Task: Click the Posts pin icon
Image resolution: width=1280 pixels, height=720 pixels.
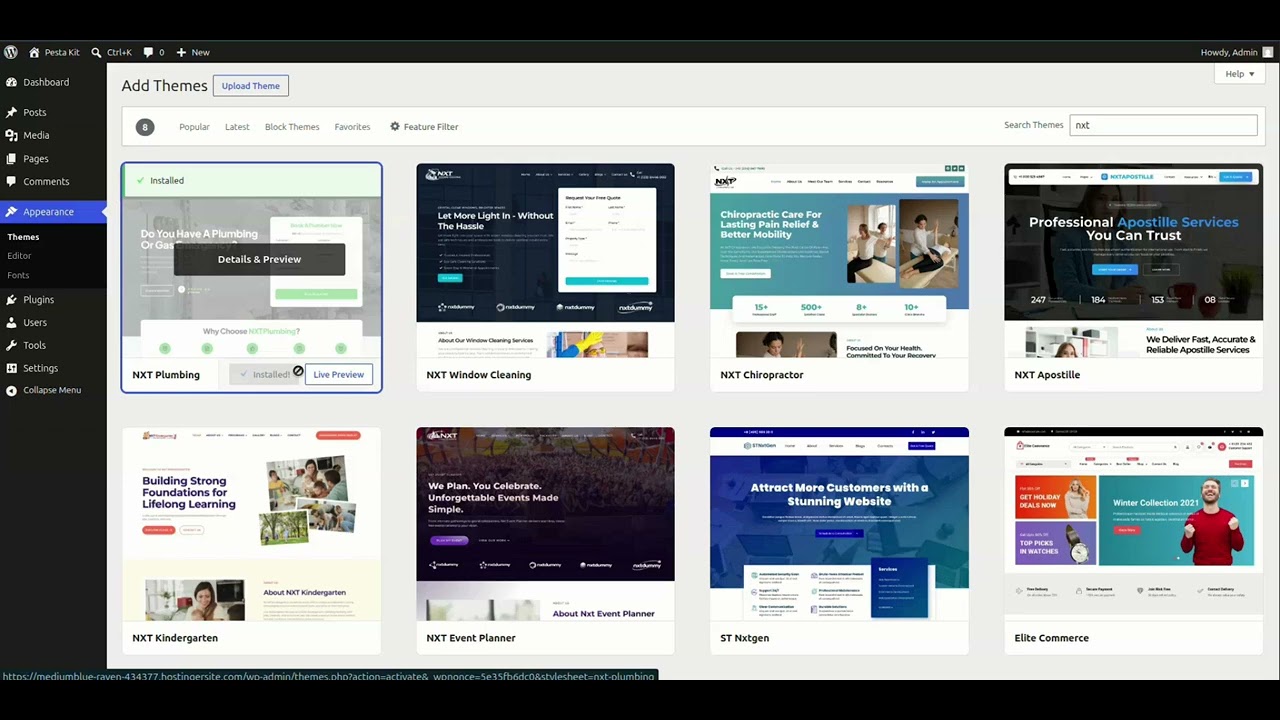Action: pos(11,112)
